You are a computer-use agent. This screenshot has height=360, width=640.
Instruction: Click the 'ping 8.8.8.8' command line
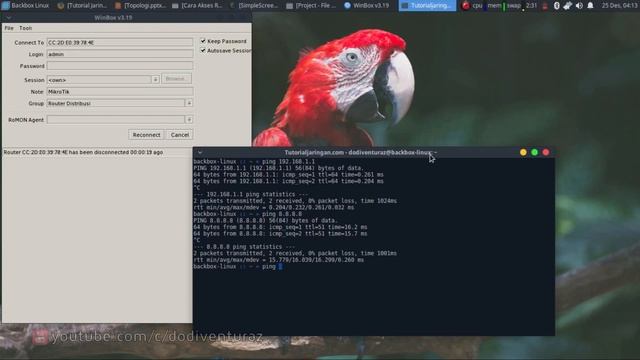click(x=248, y=214)
